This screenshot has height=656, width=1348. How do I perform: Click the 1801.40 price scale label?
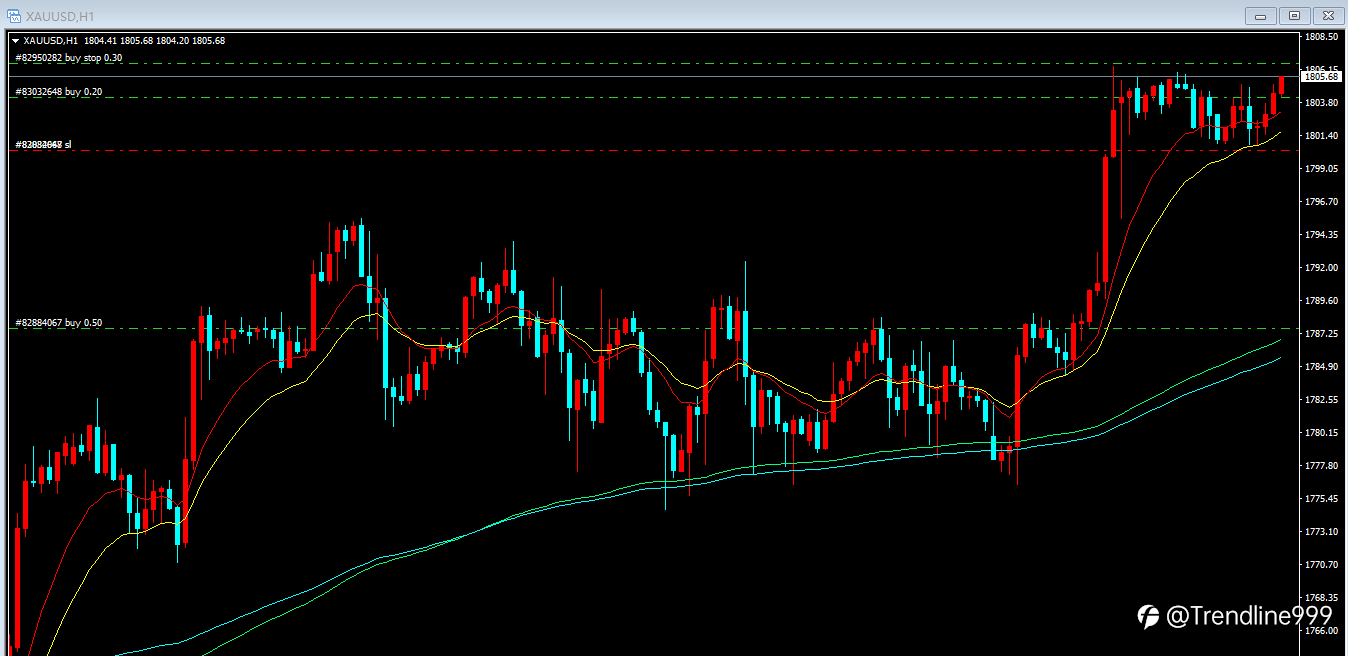pyautogui.click(x=1321, y=136)
